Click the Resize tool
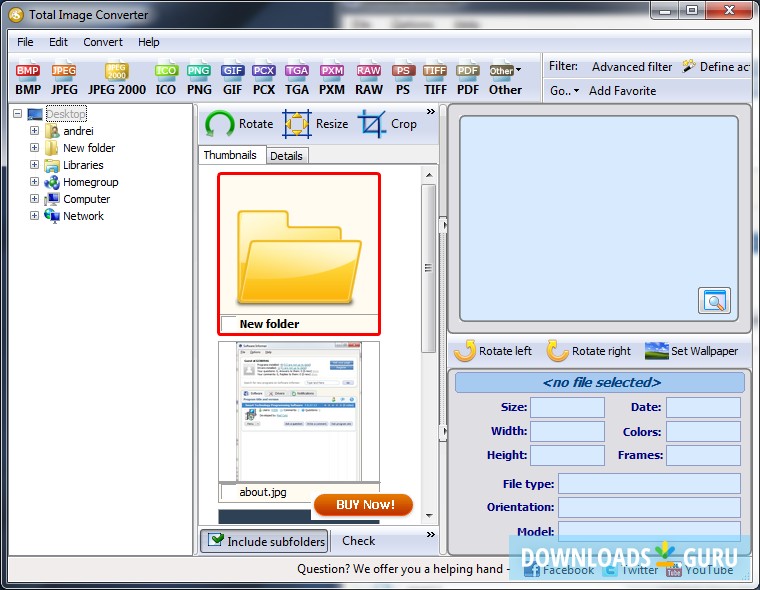Viewport: 760px width, 590px height. tap(316, 124)
